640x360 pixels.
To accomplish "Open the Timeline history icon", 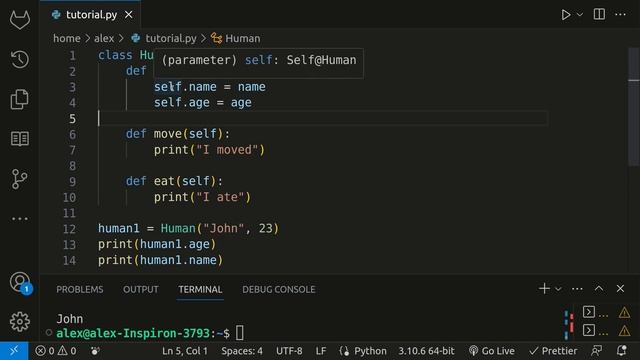I will (20, 60).
